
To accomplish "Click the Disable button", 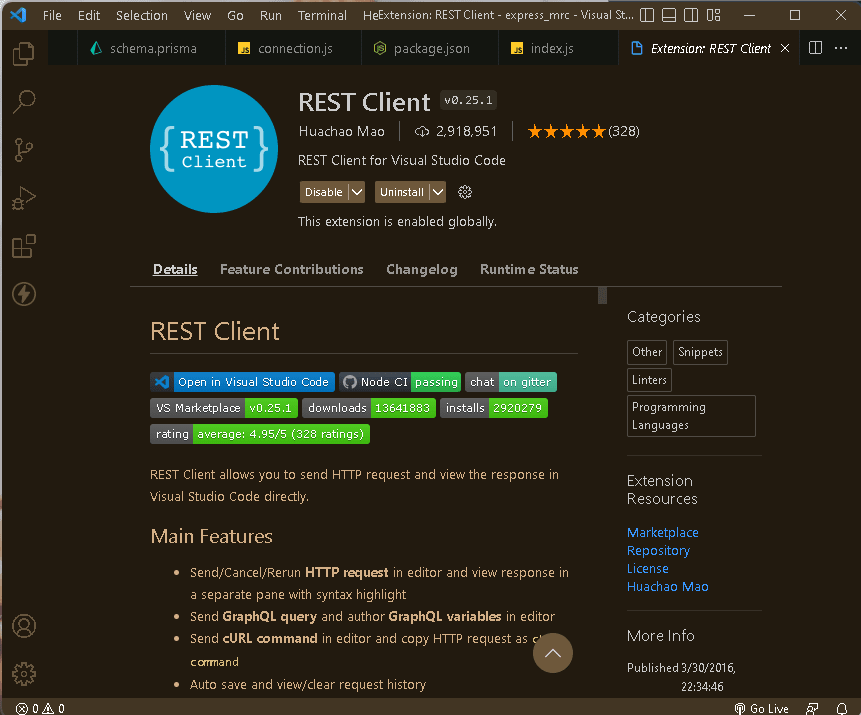I will coord(324,192).
